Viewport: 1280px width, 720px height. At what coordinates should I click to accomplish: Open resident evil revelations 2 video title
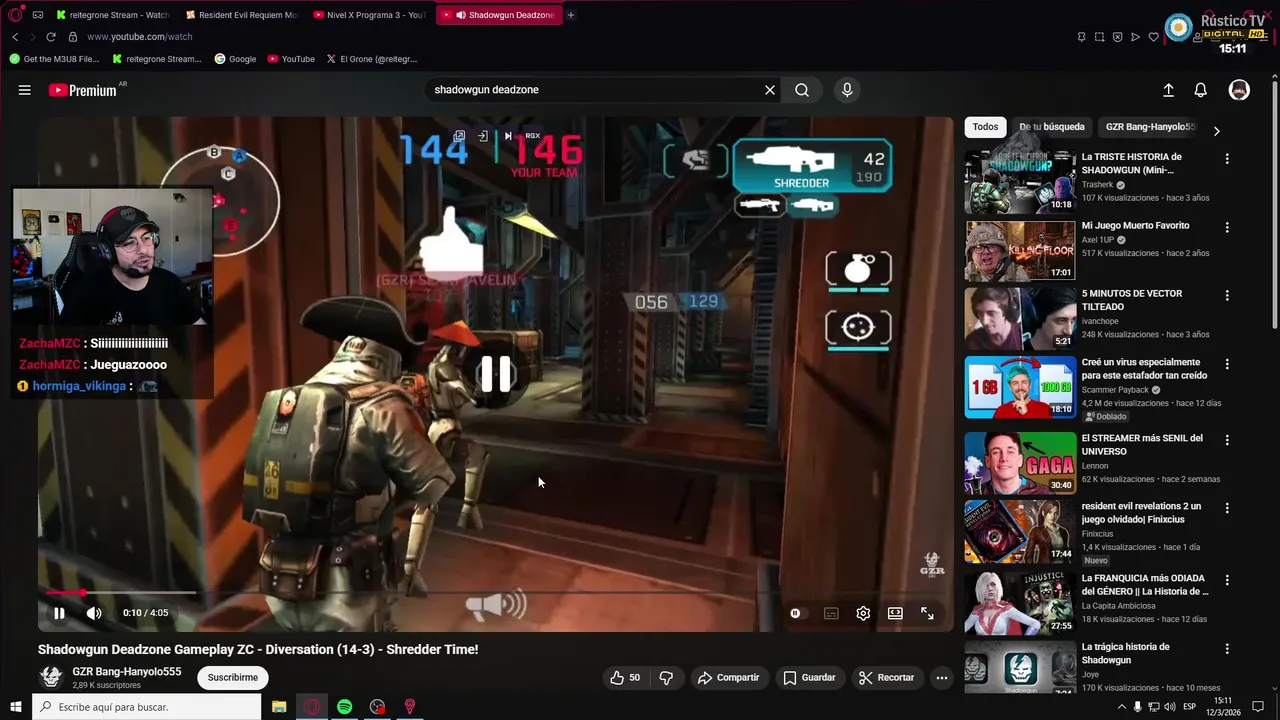(1141, 513)
